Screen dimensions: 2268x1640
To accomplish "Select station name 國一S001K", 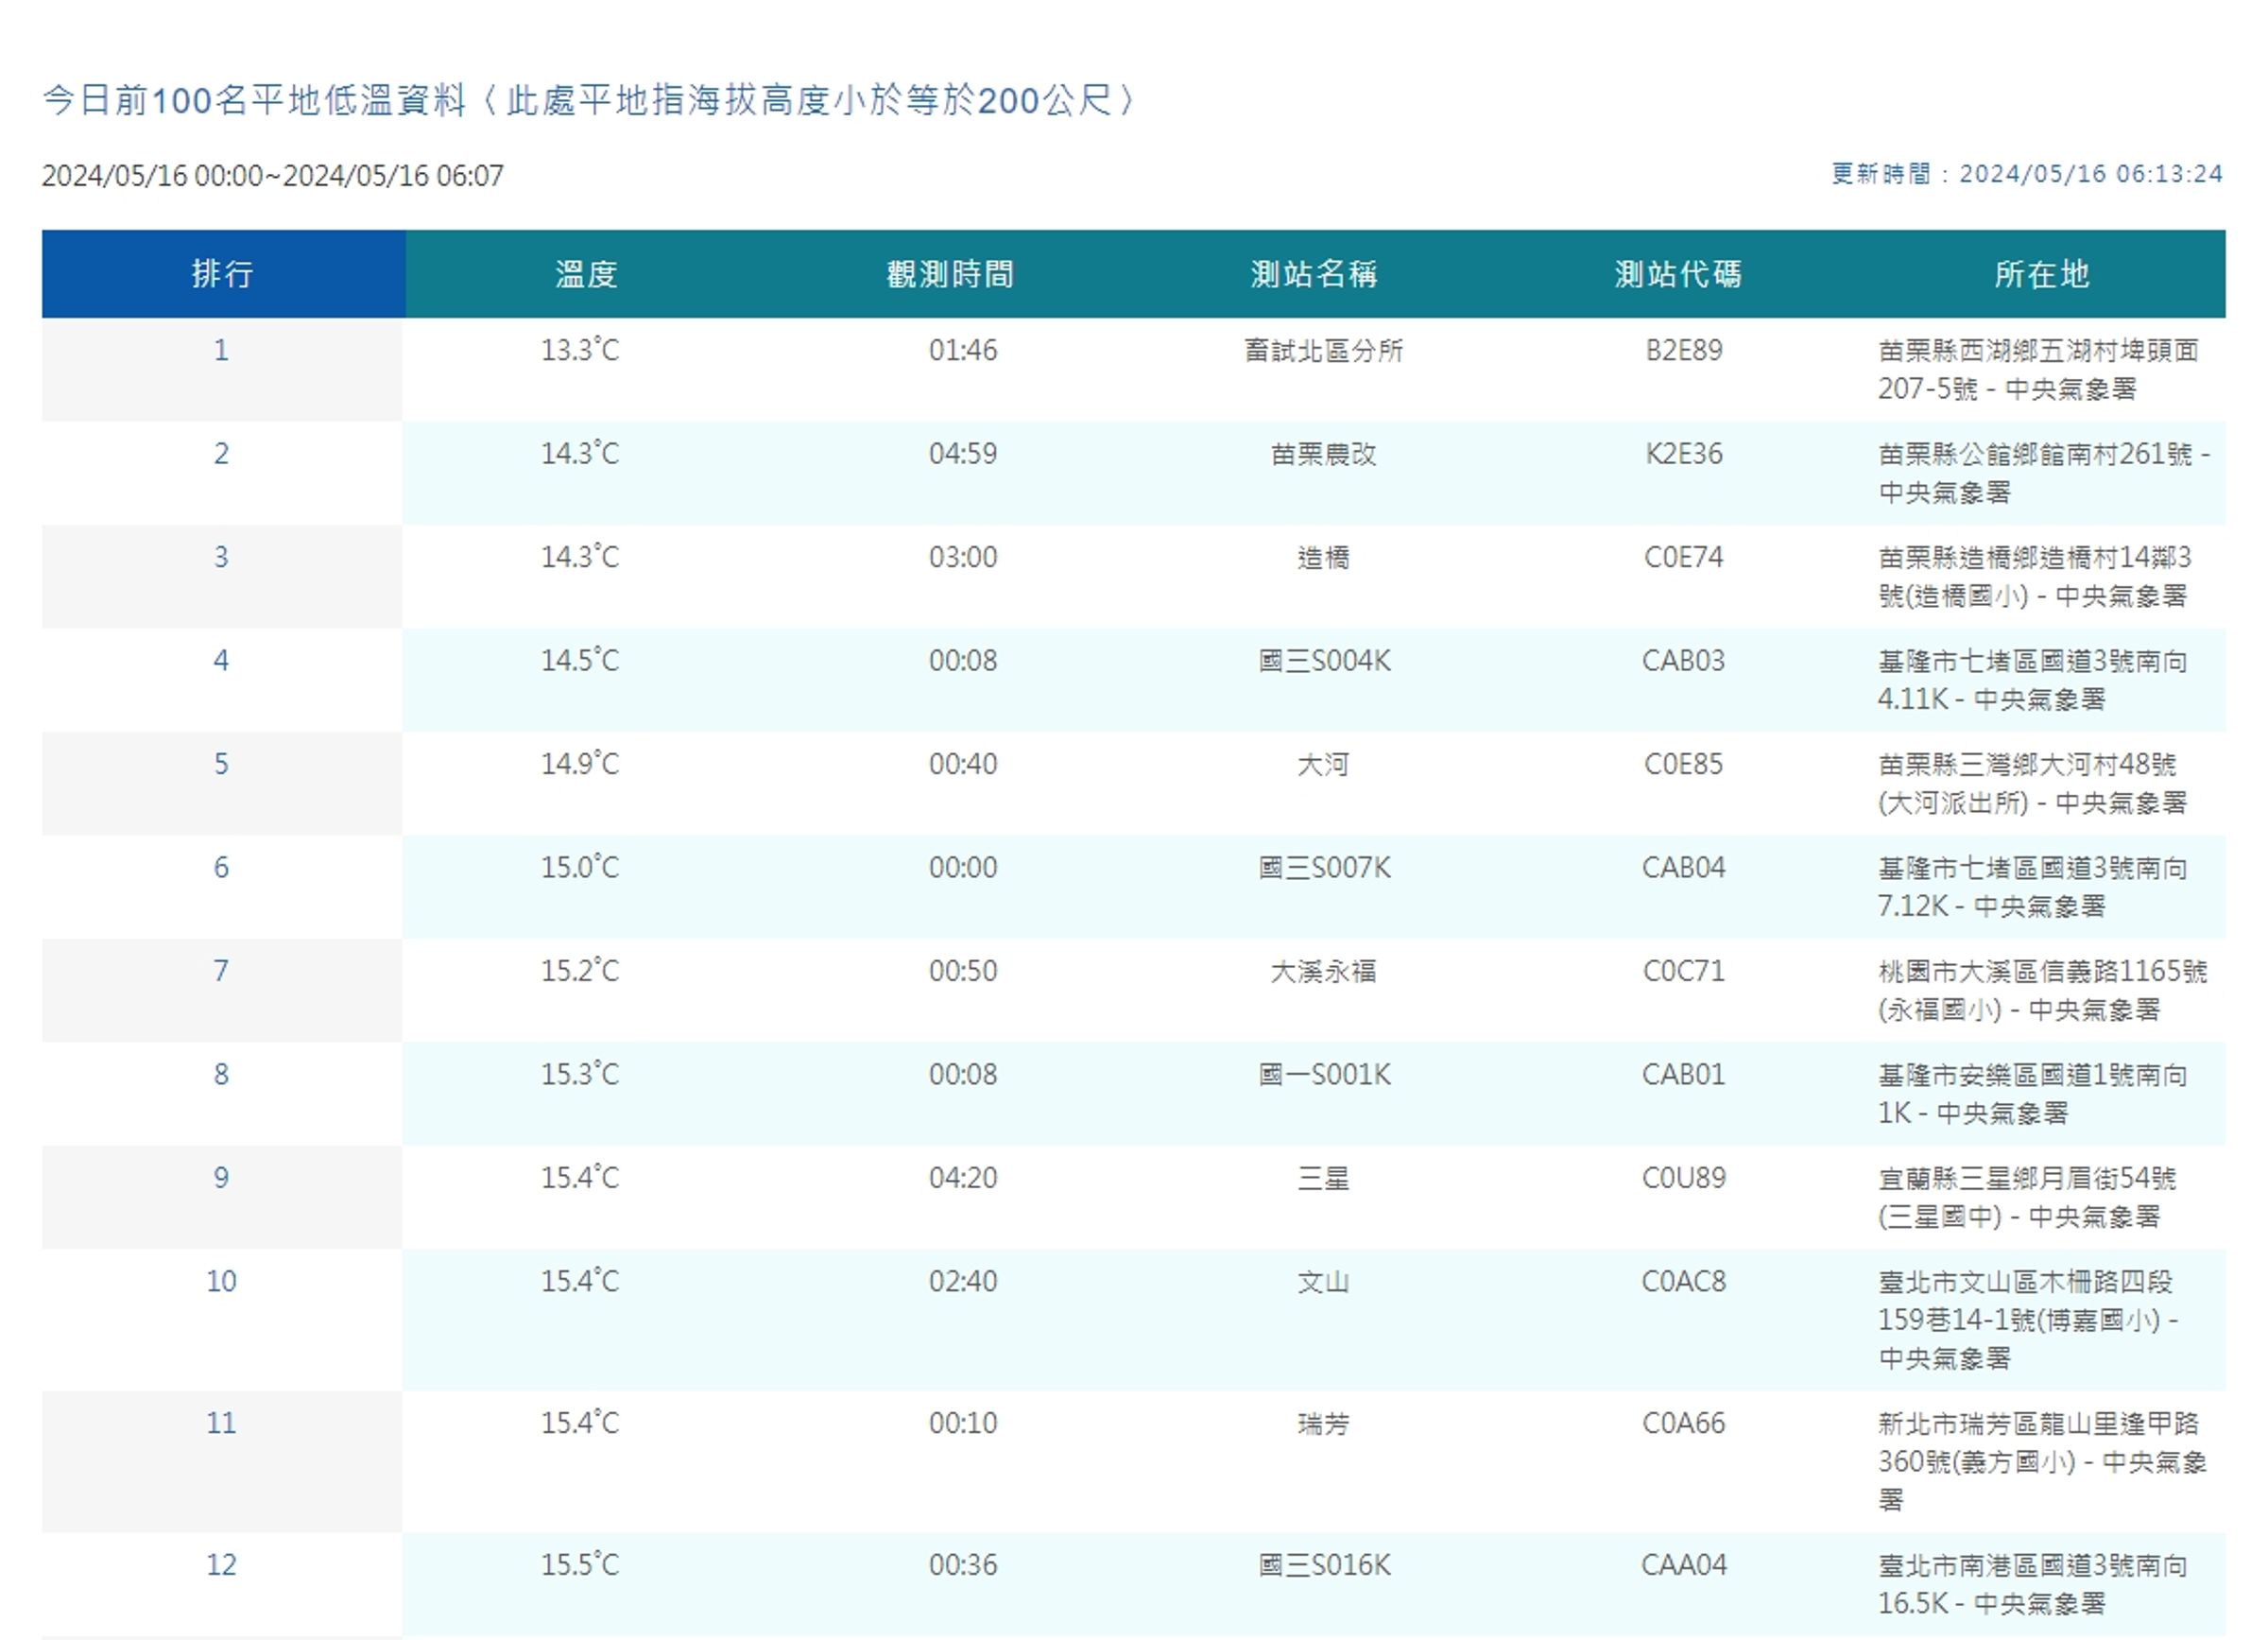I will [x=1324, y=1075].
